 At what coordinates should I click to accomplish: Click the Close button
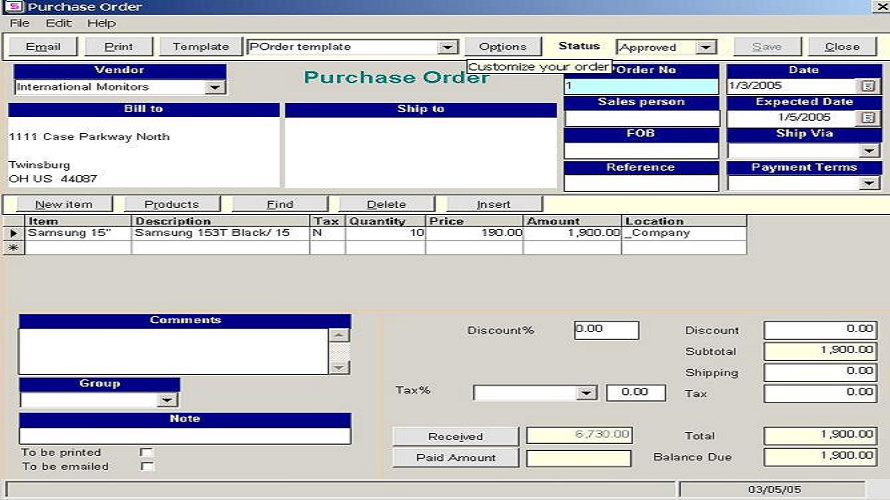coord(842,47)
